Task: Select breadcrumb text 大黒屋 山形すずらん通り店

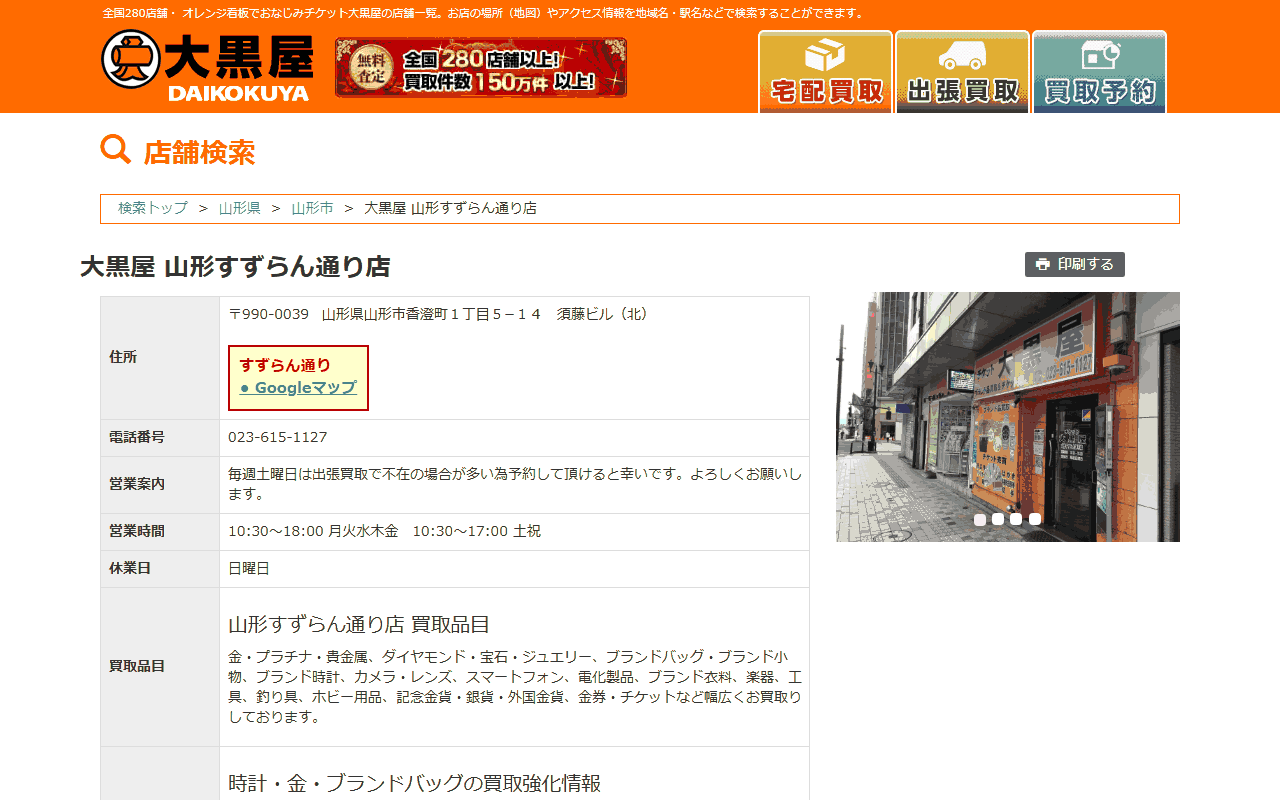Action: (450, 208)
